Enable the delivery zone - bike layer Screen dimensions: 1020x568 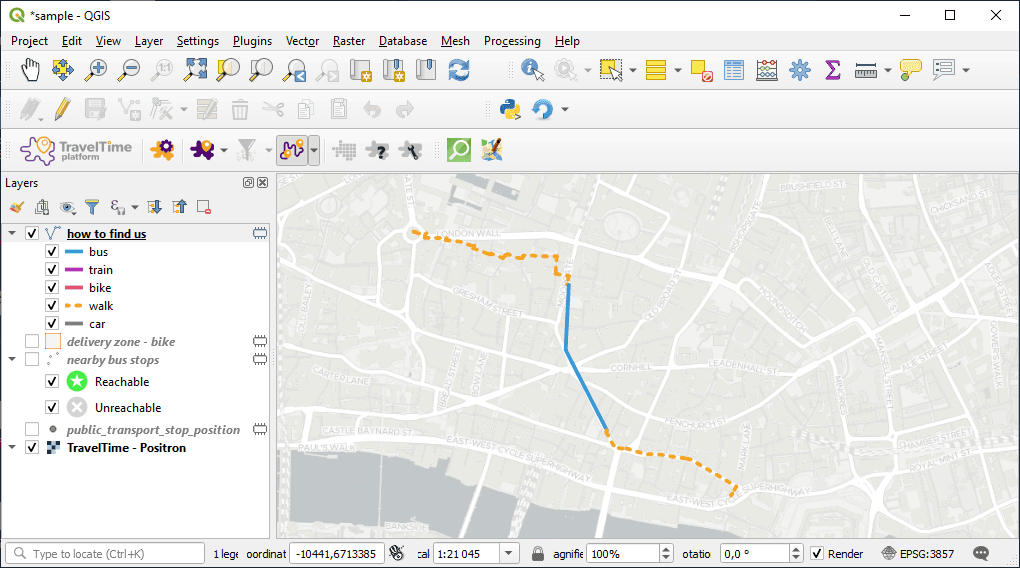tap(32, 342)
